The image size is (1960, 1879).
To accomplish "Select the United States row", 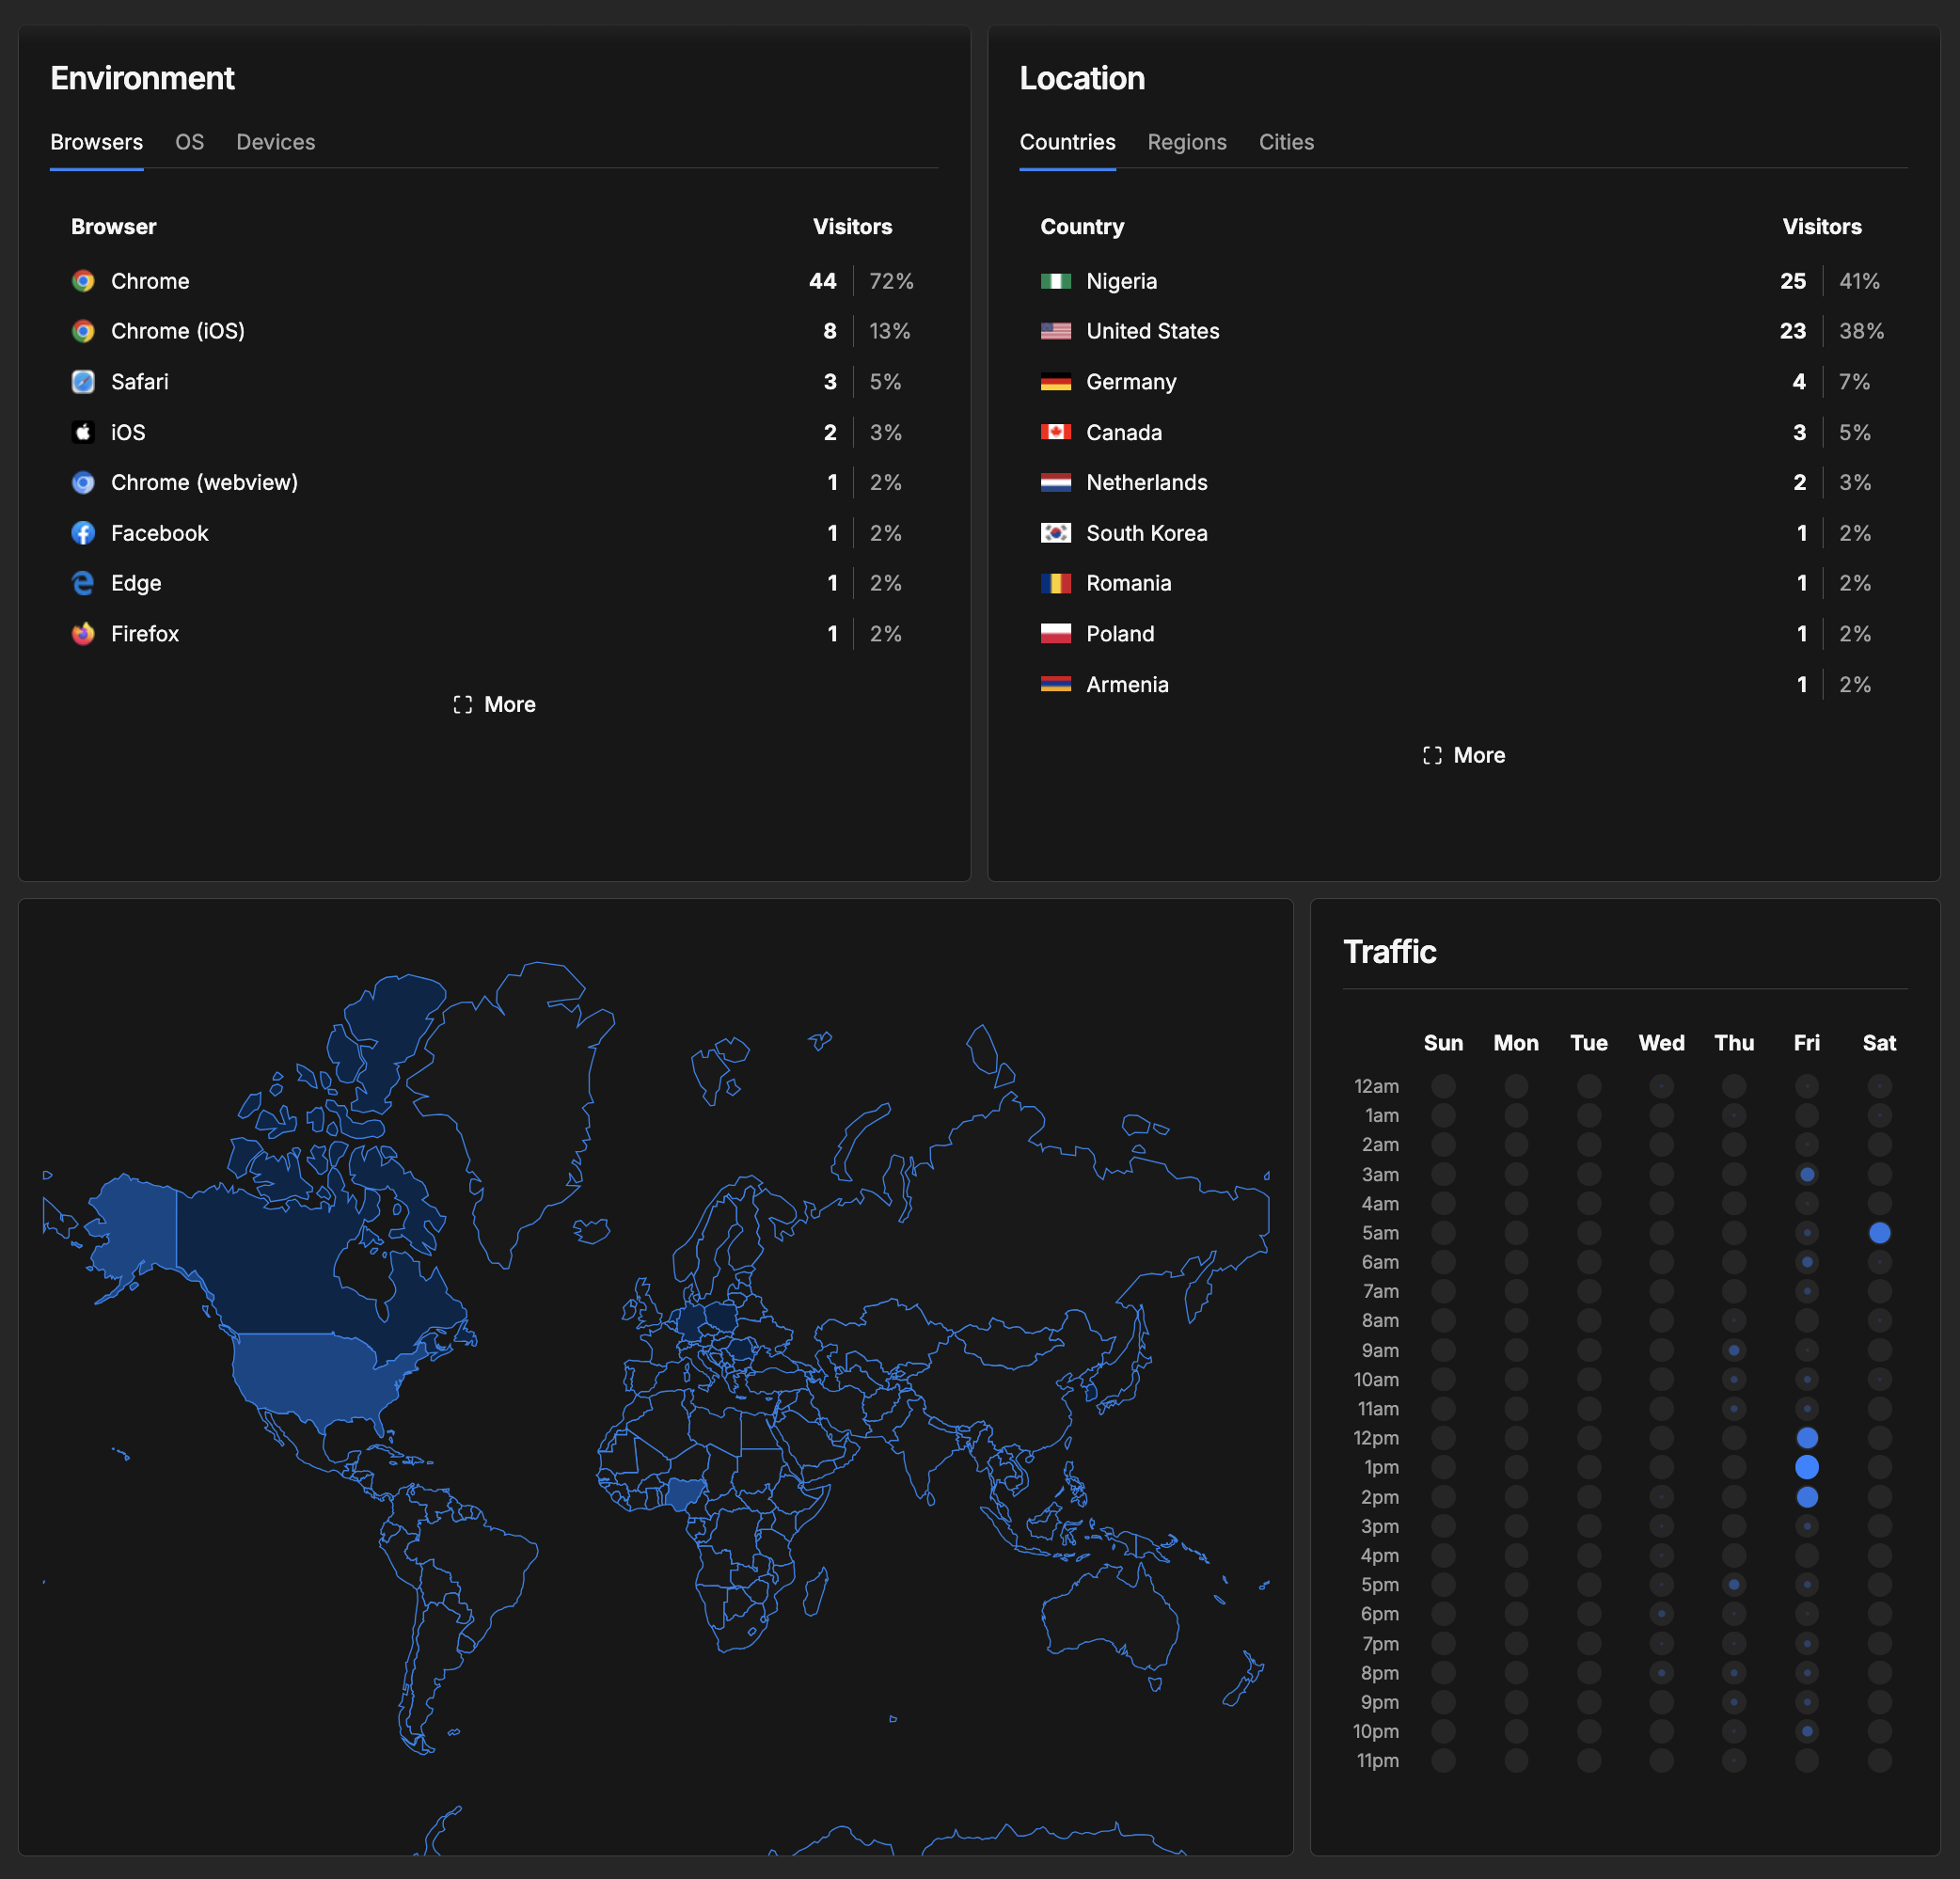I will pos(1463,331).
